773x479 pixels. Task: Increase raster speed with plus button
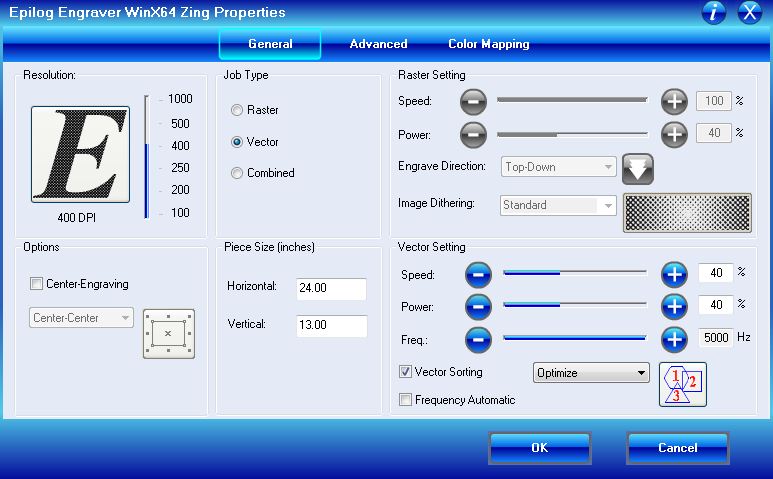674,102
